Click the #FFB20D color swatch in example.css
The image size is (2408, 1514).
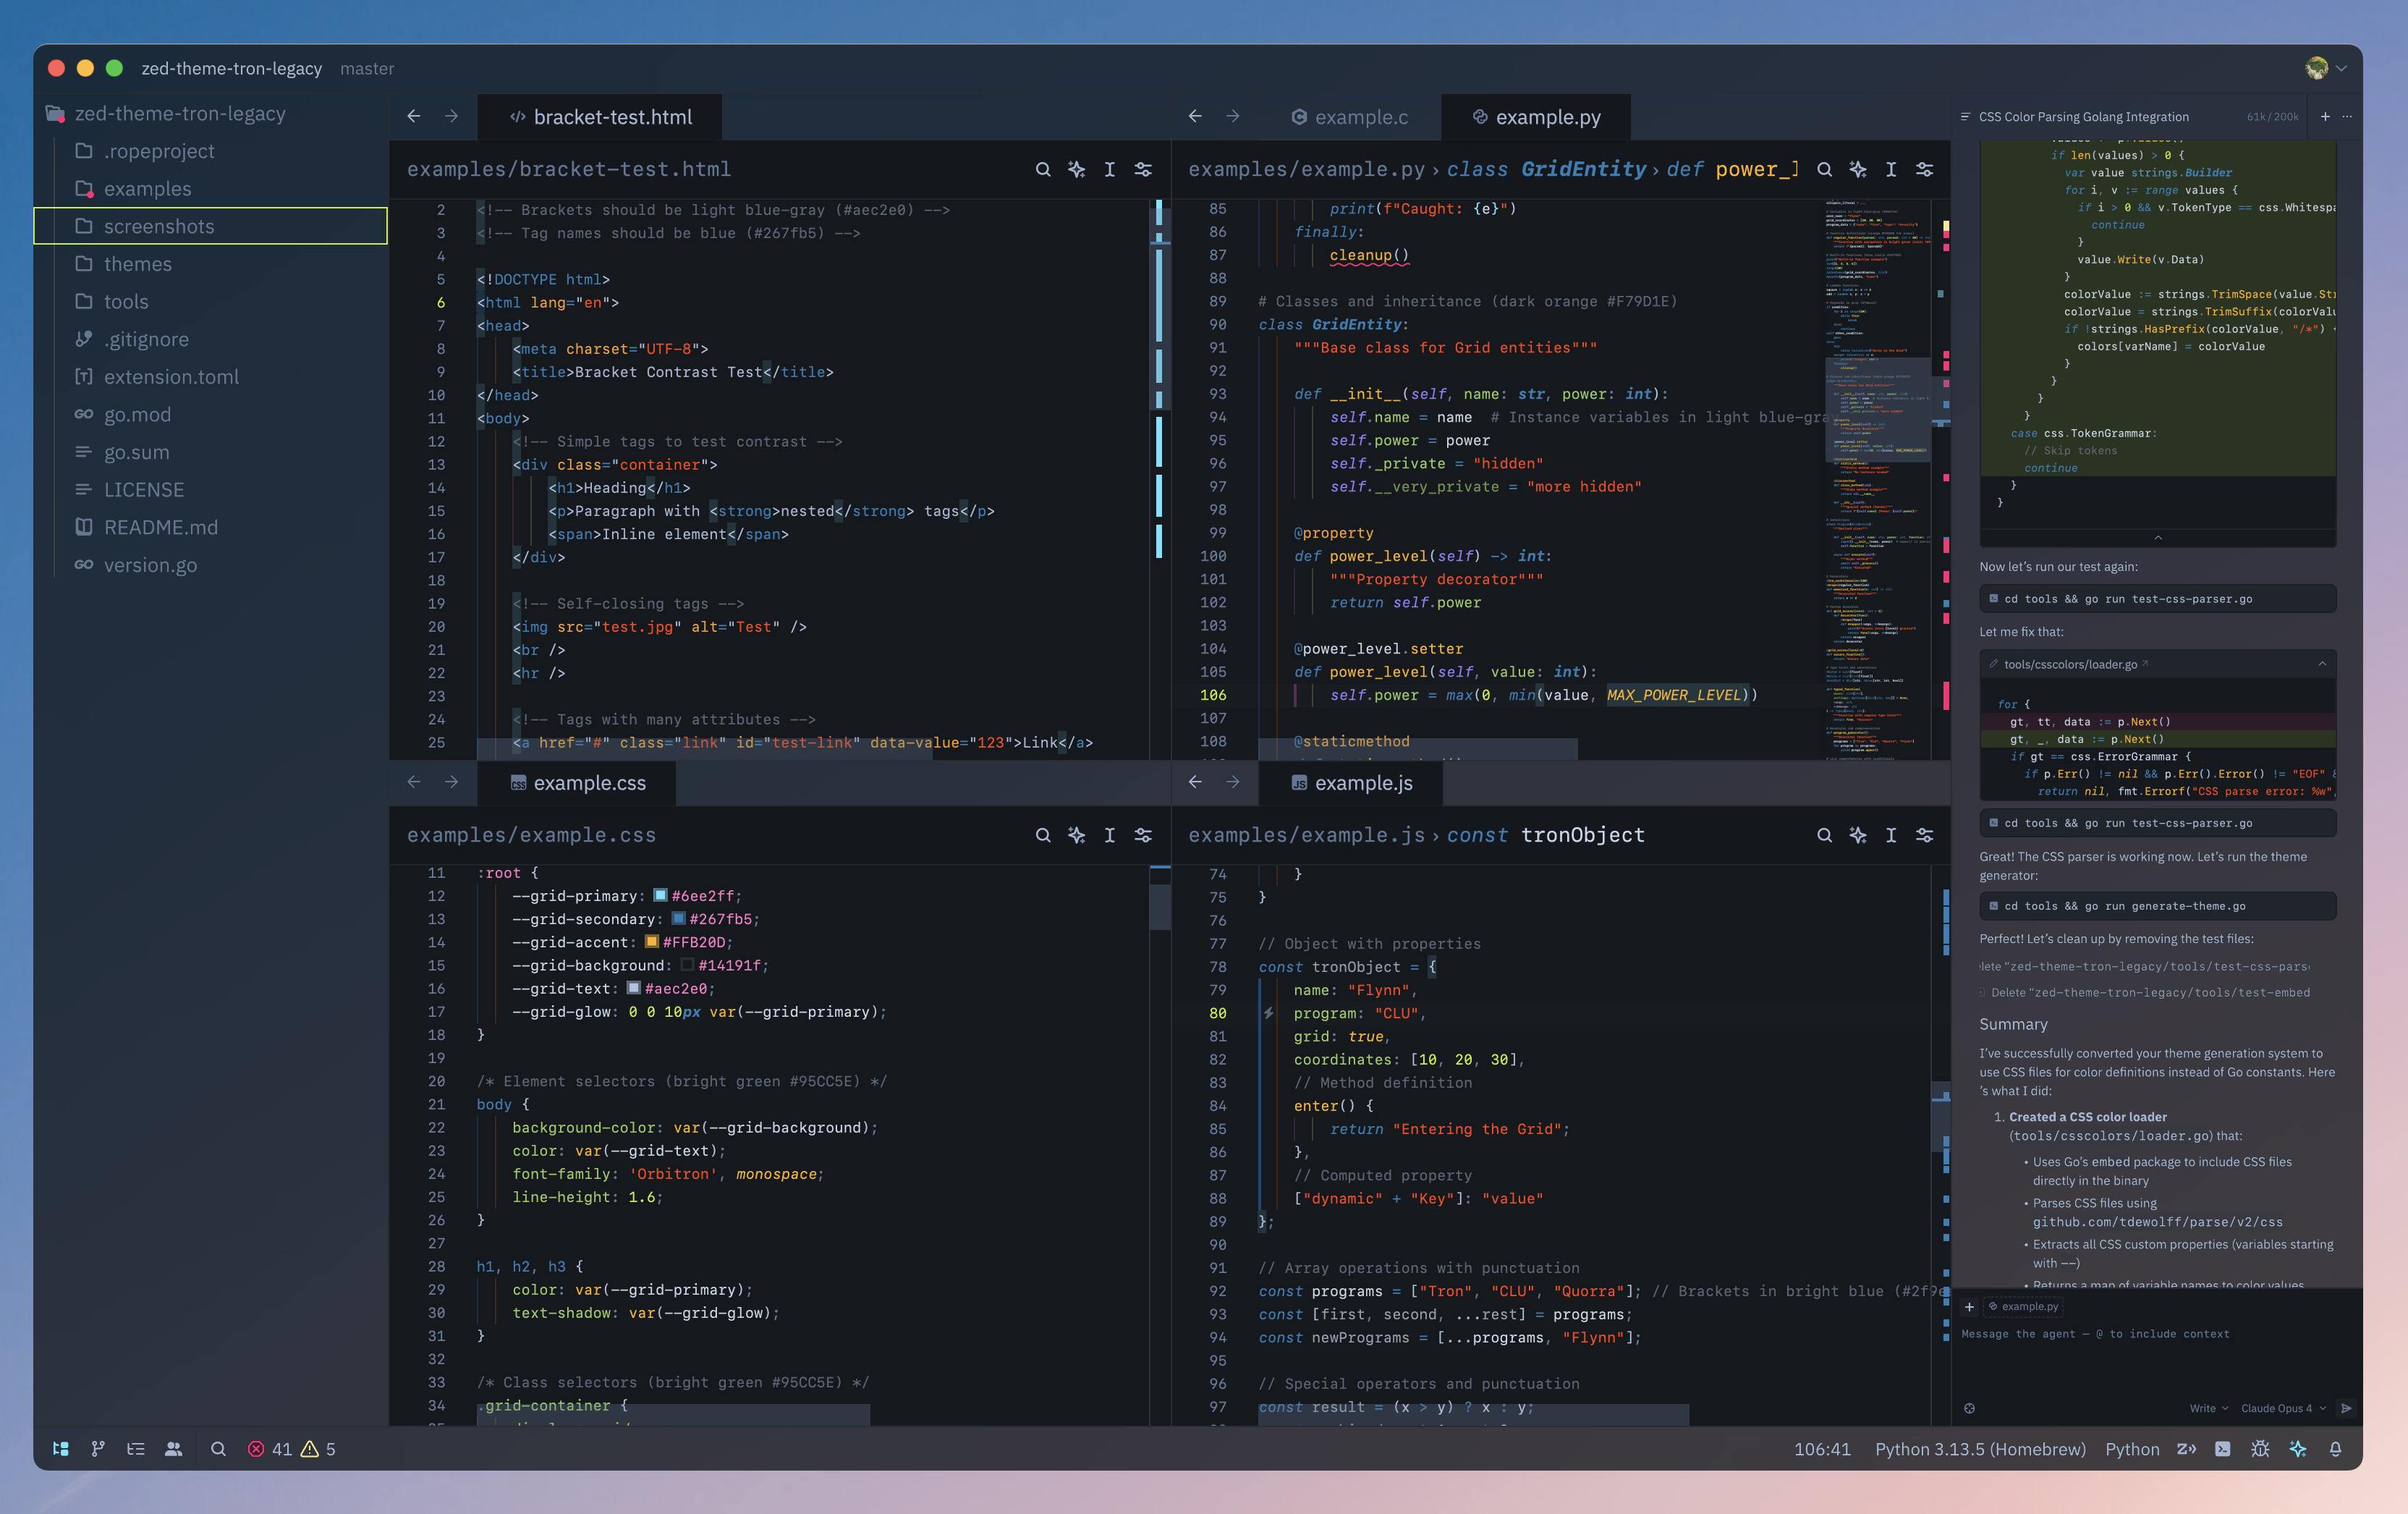tap(651, 941)
